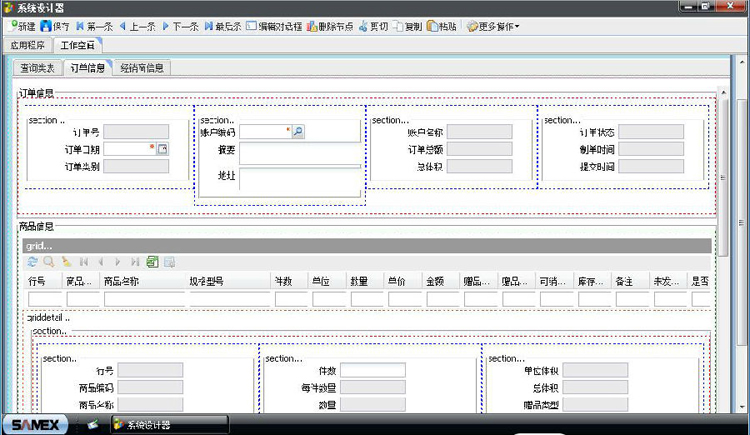Click grid last-page navigation icon
This screenshot has height=435, width=750.
tap(135, 262)
